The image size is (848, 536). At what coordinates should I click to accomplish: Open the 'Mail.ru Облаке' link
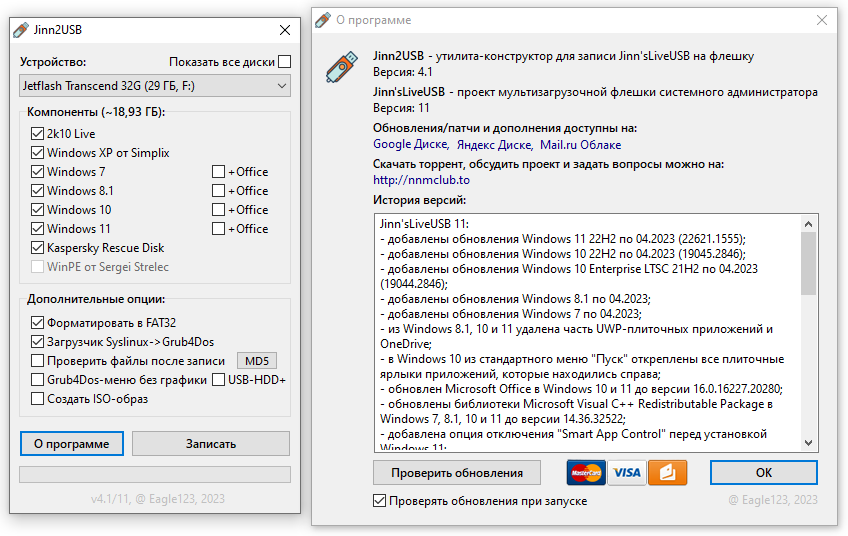[x=580, y=144]
